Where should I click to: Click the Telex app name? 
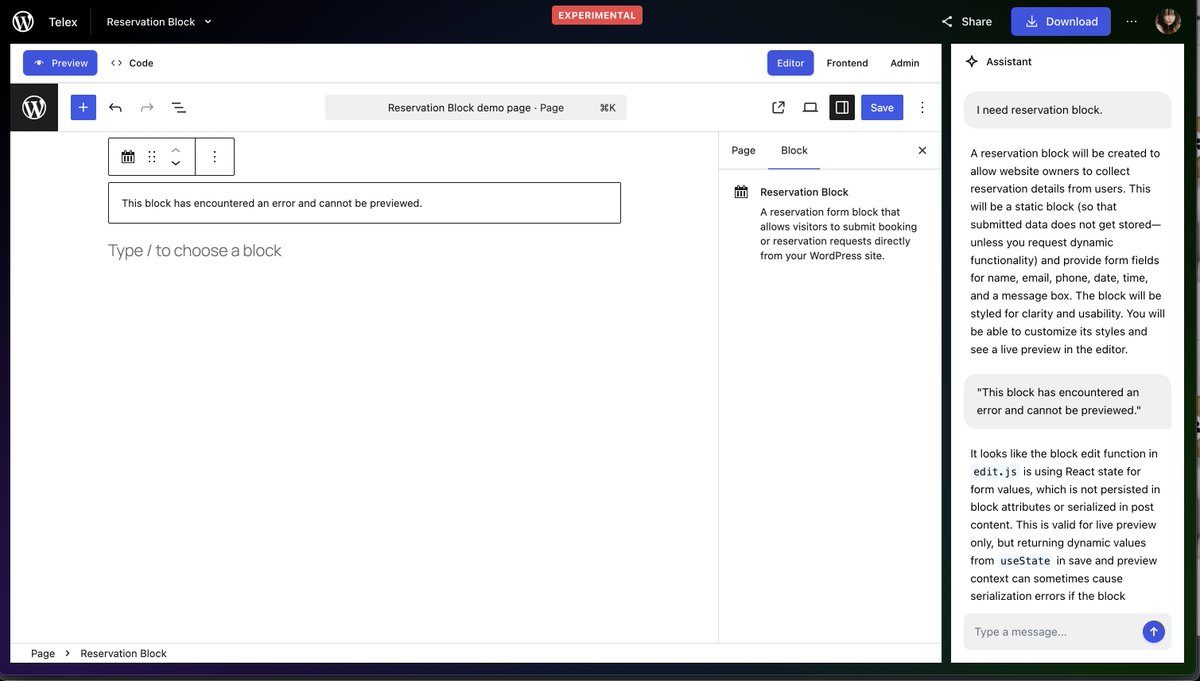click(x=63, y=21)
